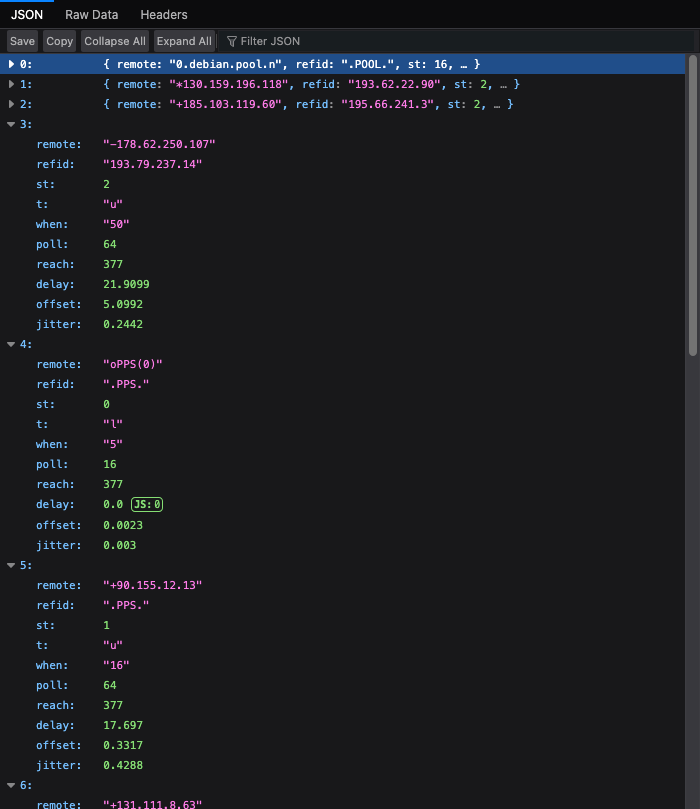This screenshot has height=809, width=700.
Task: Click the Save button
Action: pos(22,41)
